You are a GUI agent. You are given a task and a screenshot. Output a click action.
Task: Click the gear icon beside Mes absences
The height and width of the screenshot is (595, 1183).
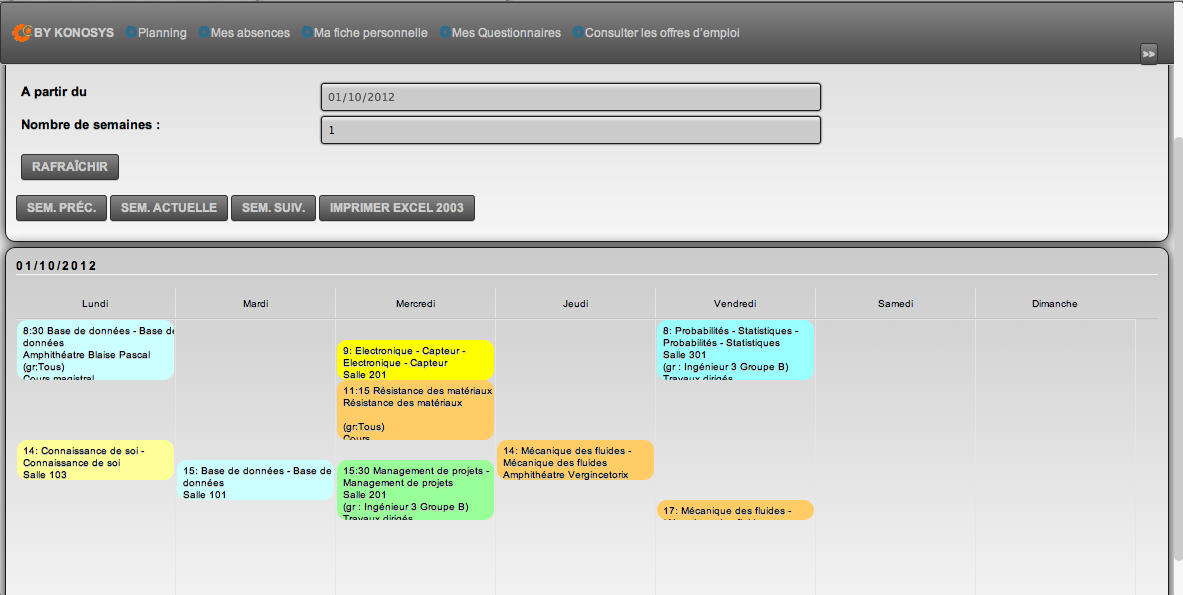pos(204,32)
